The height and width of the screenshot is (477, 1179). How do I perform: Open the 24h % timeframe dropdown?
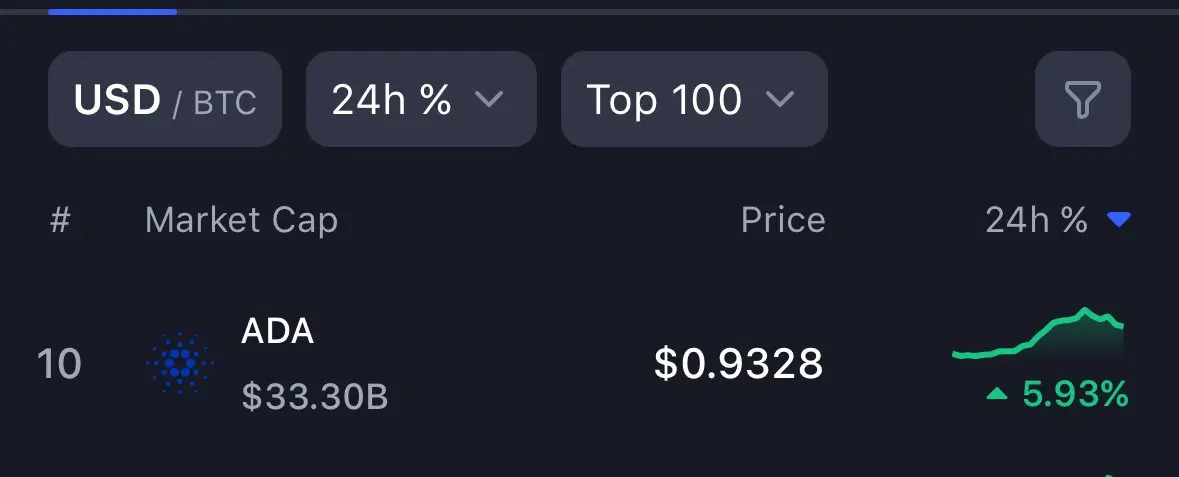[421, 99]
